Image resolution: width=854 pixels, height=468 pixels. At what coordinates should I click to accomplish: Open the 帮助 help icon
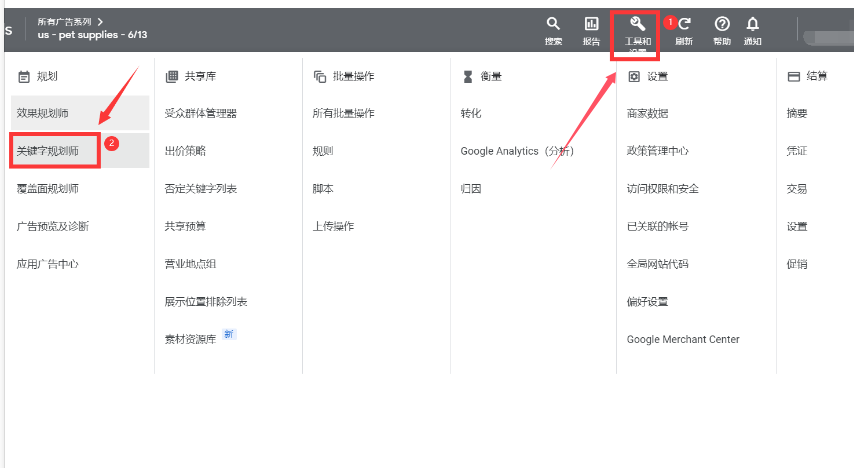click(x=722, y=24)
